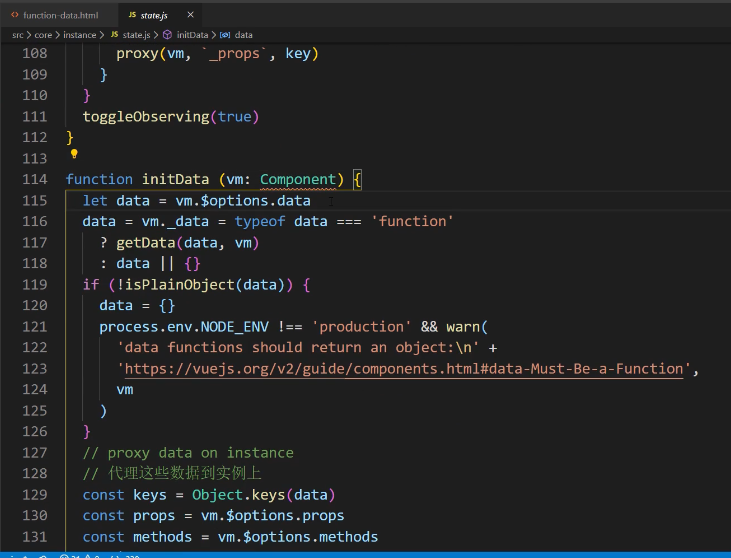Click line number 119 in the gutter
This screenshot has height=558, width=731.
point(35,284)
